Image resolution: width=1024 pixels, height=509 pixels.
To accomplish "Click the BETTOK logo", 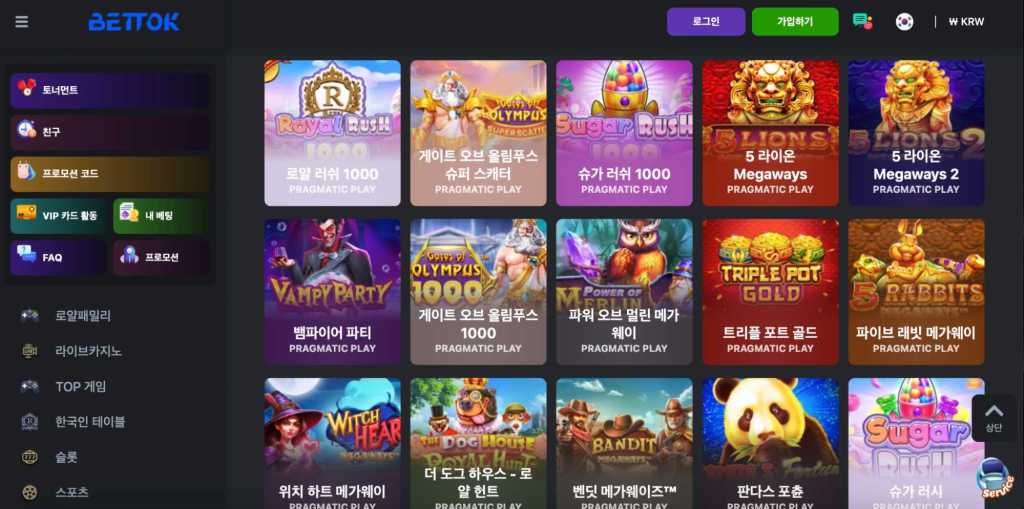I will pos(134,22).
